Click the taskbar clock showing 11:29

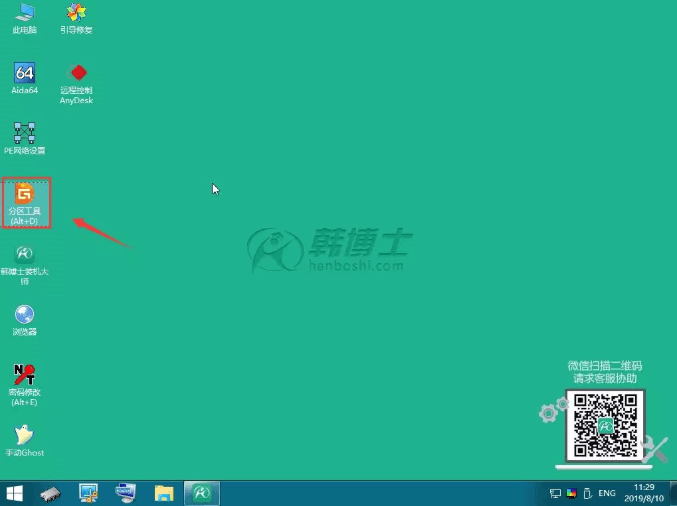pyautogui.click(x=646, y=493)
